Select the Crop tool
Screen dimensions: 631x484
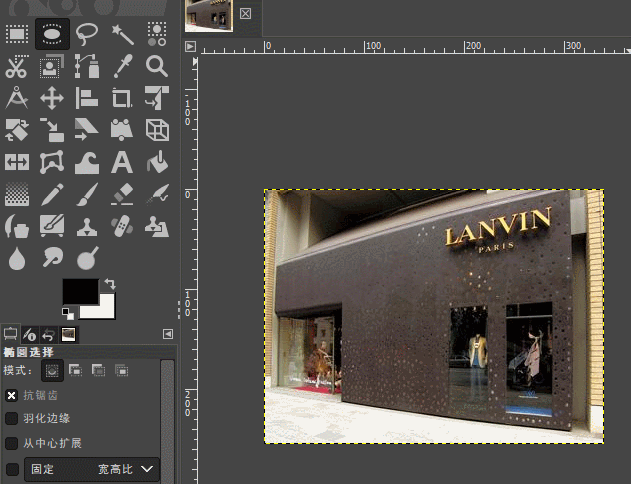(x=122, y=98)
